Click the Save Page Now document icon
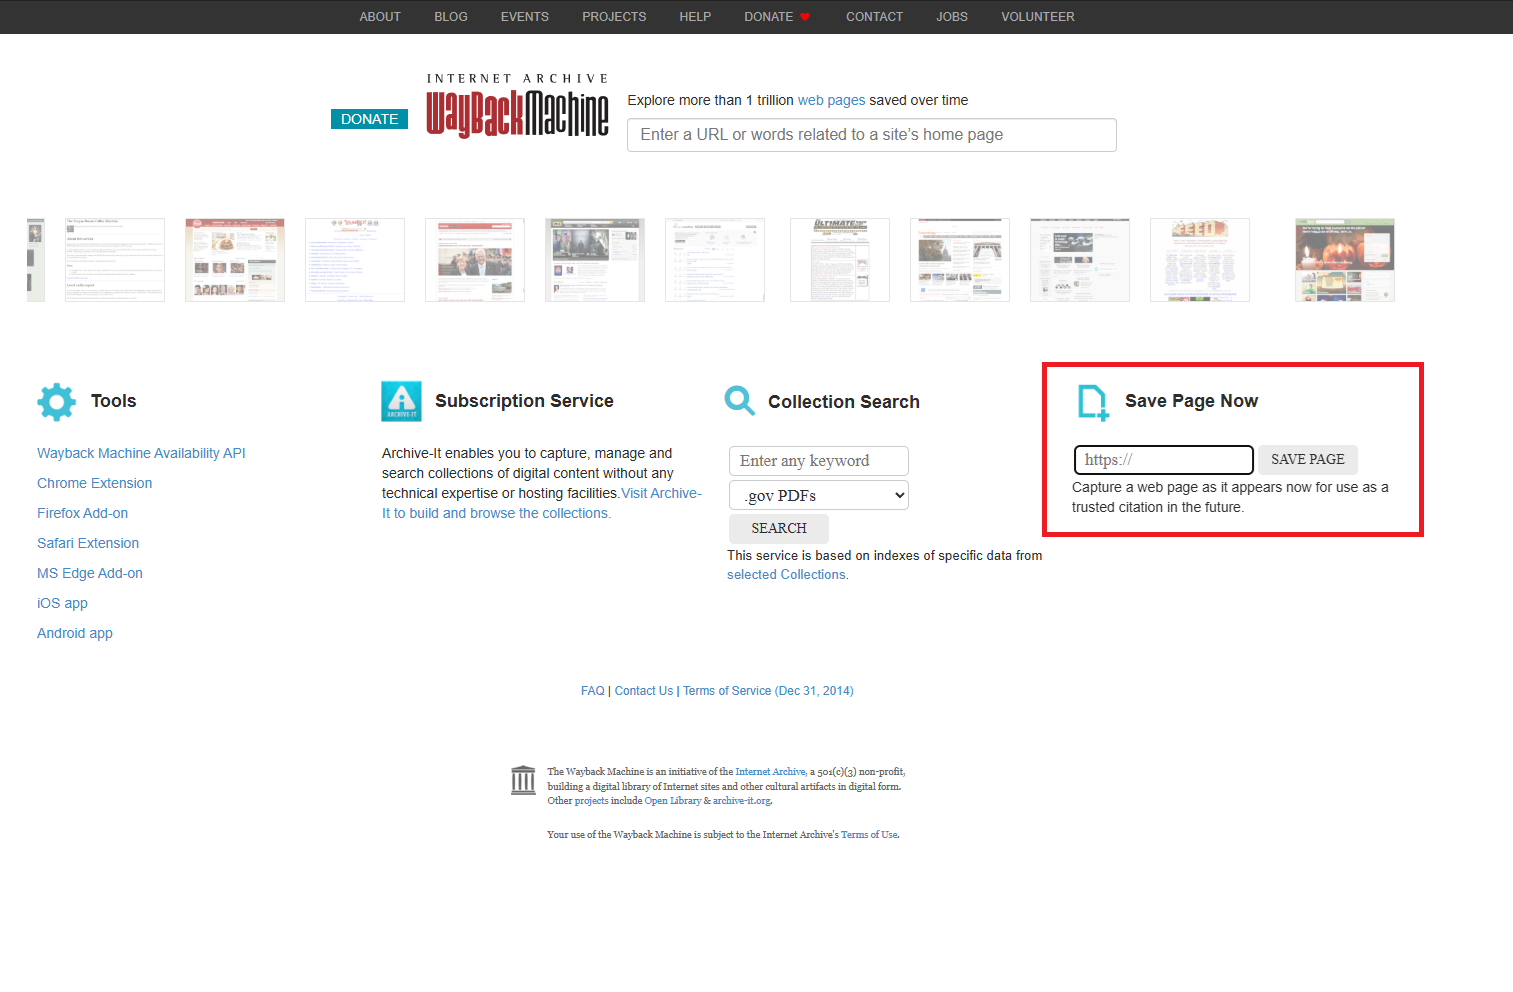Viewport: 1513px width, 992px height. [1093, 402]
